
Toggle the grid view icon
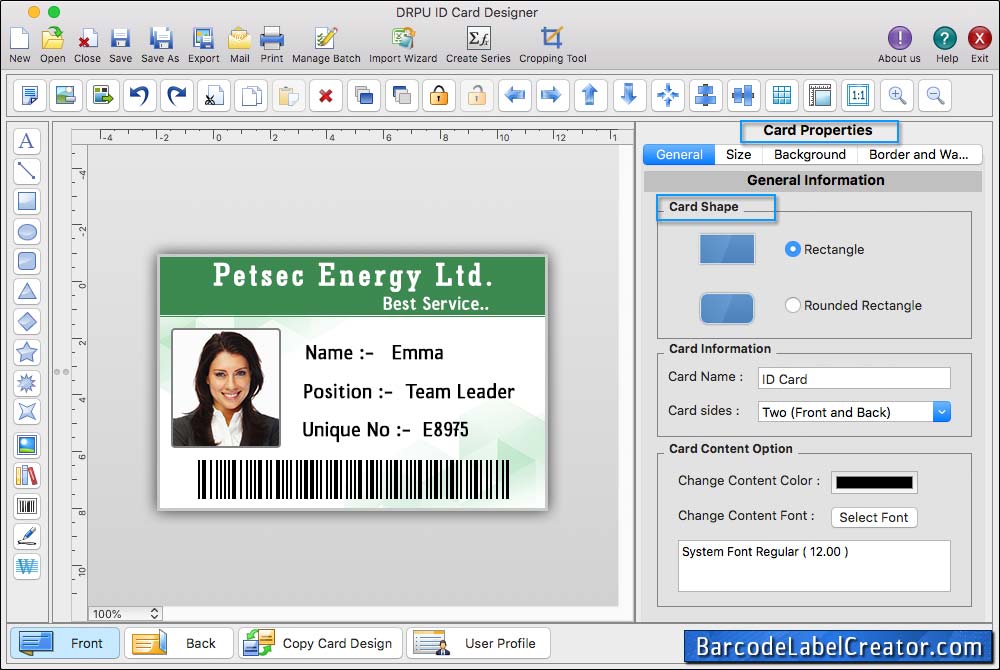point(782,96)
